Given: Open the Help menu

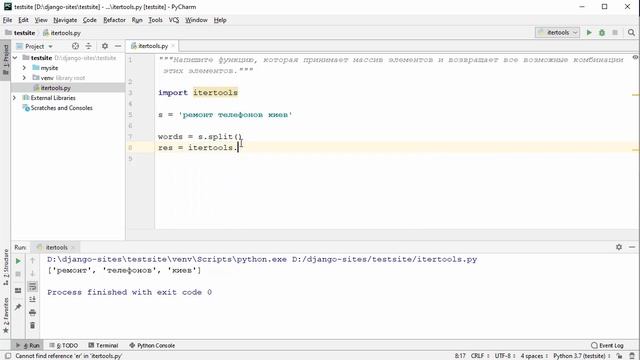Looking at the screenshot, I should (220, 20).
